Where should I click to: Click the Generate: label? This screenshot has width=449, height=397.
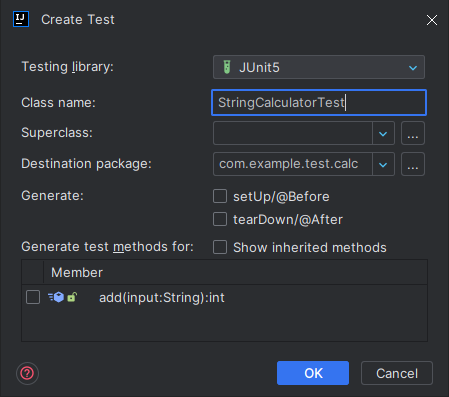point(52,196)
